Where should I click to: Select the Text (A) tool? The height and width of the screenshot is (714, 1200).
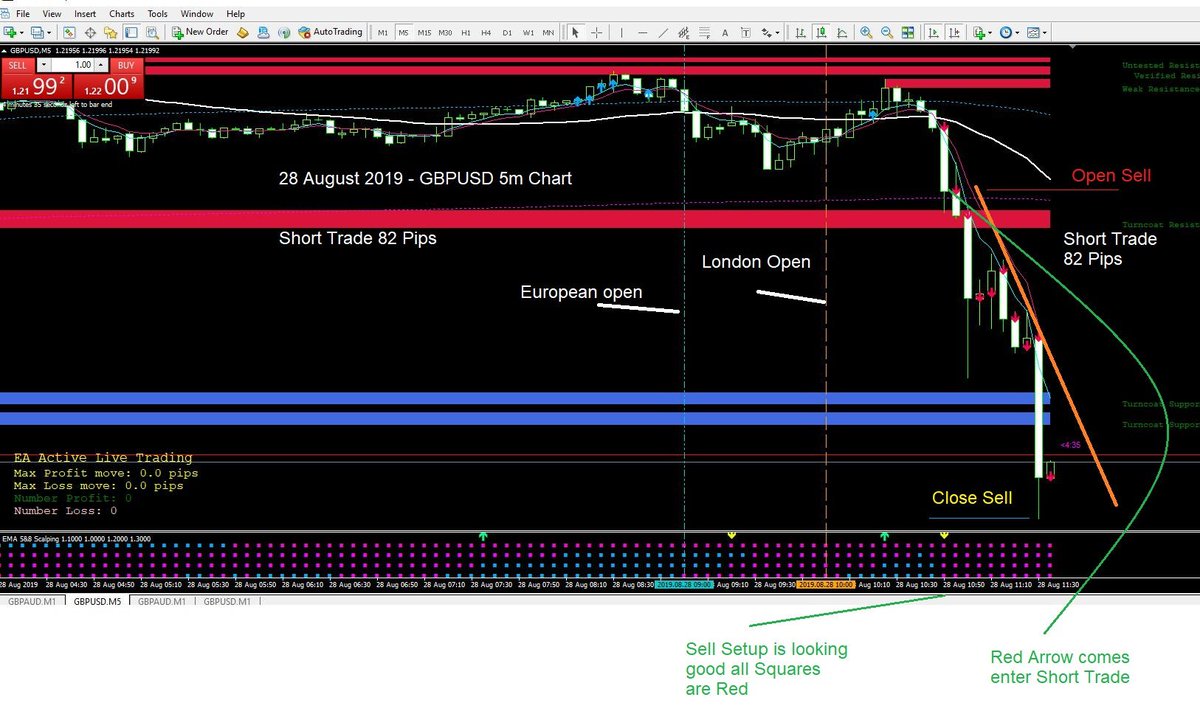click(725, 32)
